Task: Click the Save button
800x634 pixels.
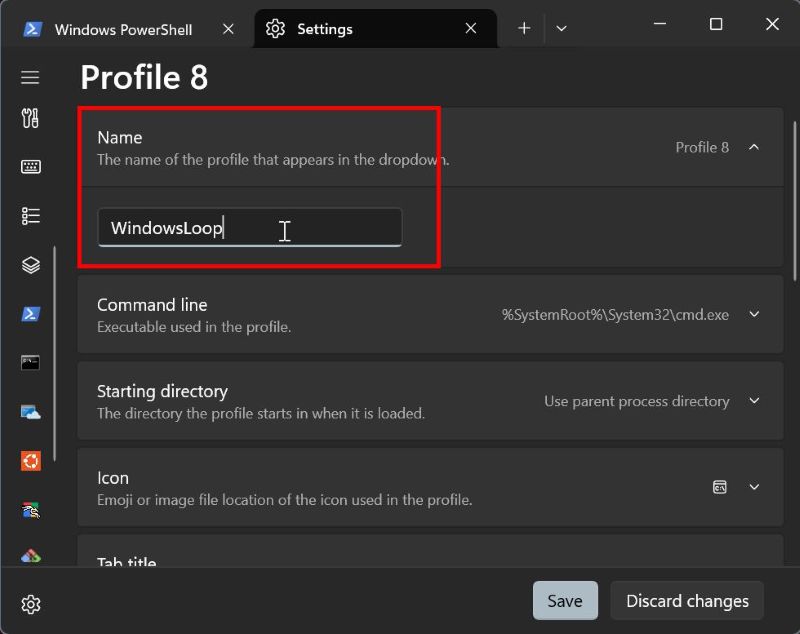Action: (565, 601)
